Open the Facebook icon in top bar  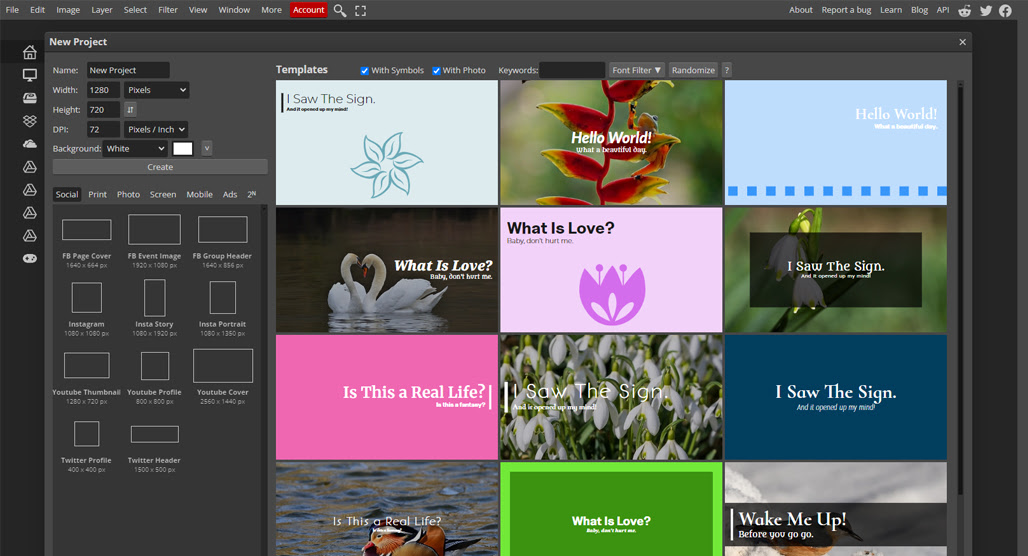(1005, 10)
